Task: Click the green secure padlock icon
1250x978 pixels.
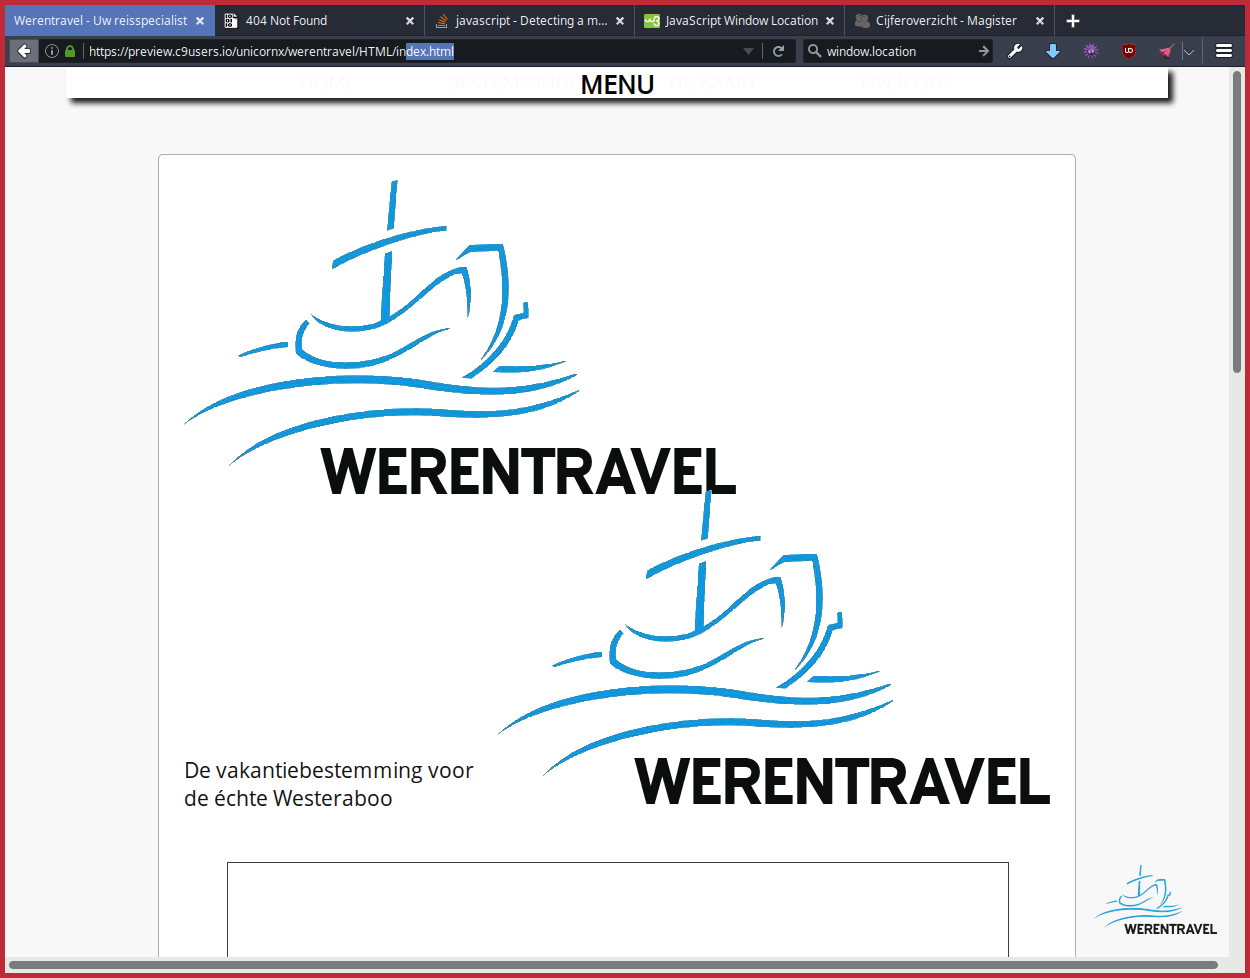Action: click(70, 51)
